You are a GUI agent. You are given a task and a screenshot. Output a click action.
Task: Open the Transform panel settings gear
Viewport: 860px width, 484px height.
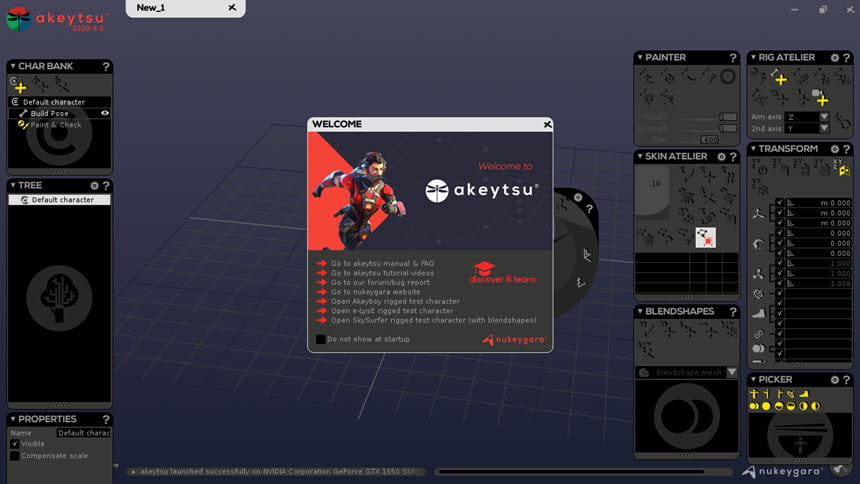[835, 149]
